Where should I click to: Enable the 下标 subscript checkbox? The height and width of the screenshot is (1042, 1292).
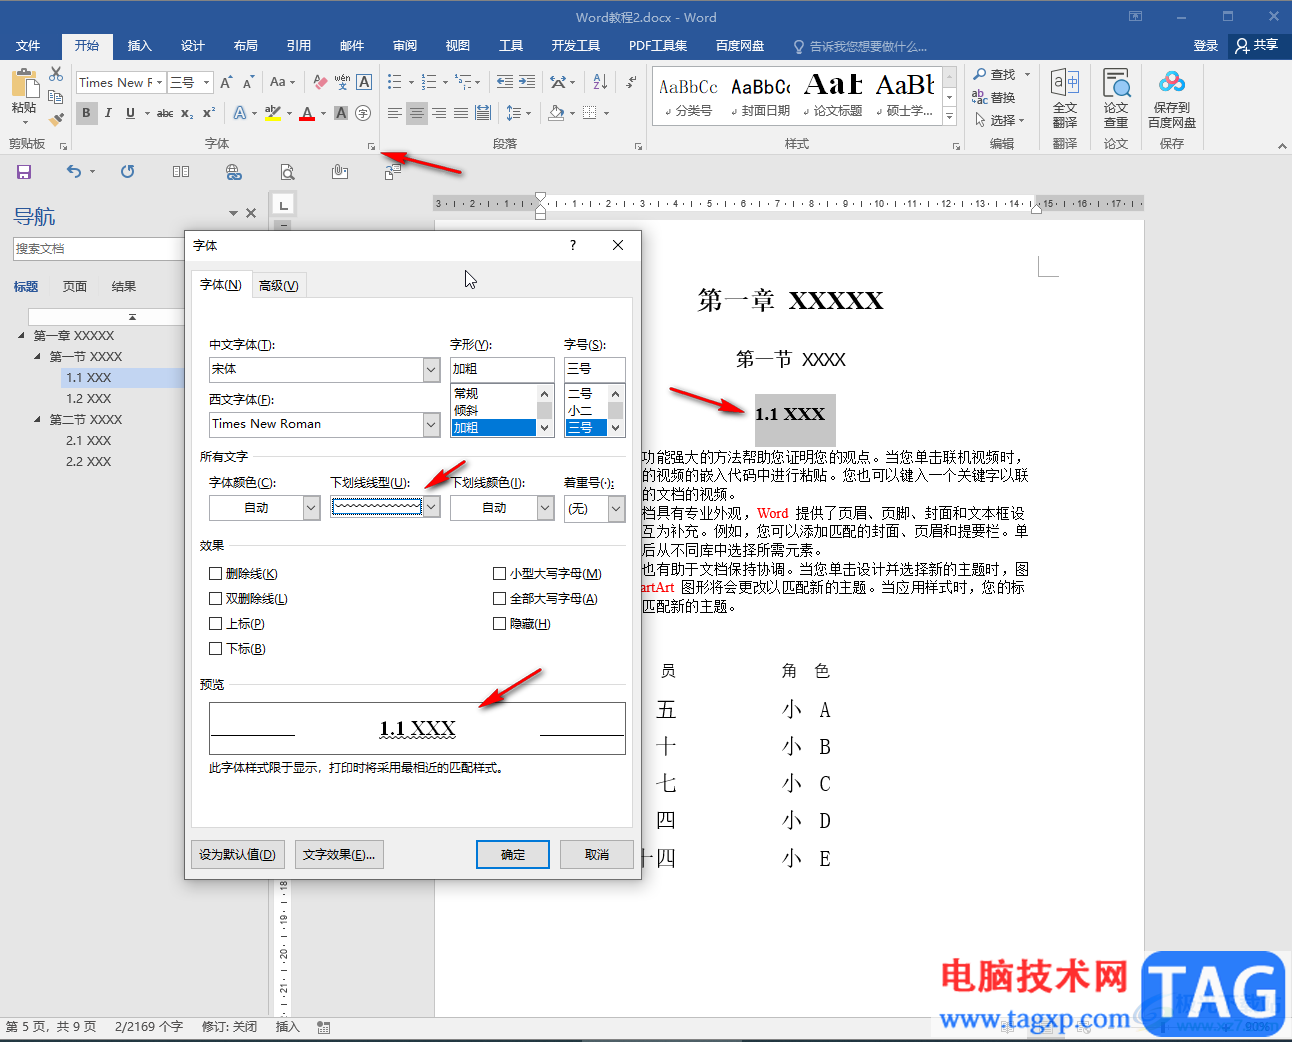215,649
